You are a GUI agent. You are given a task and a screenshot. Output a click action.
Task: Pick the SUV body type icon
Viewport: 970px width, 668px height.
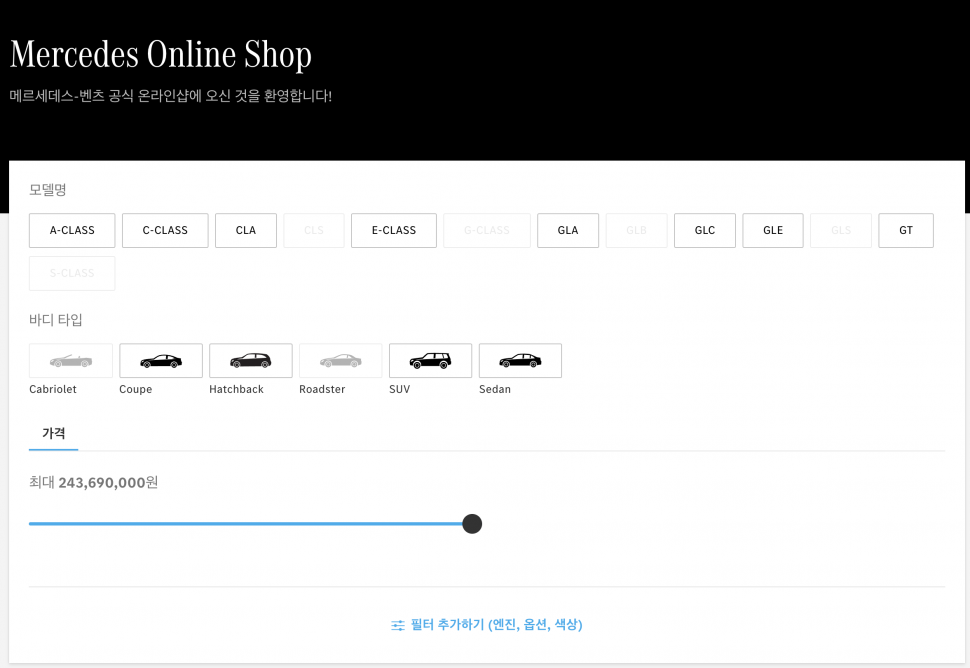click(430, 361)
